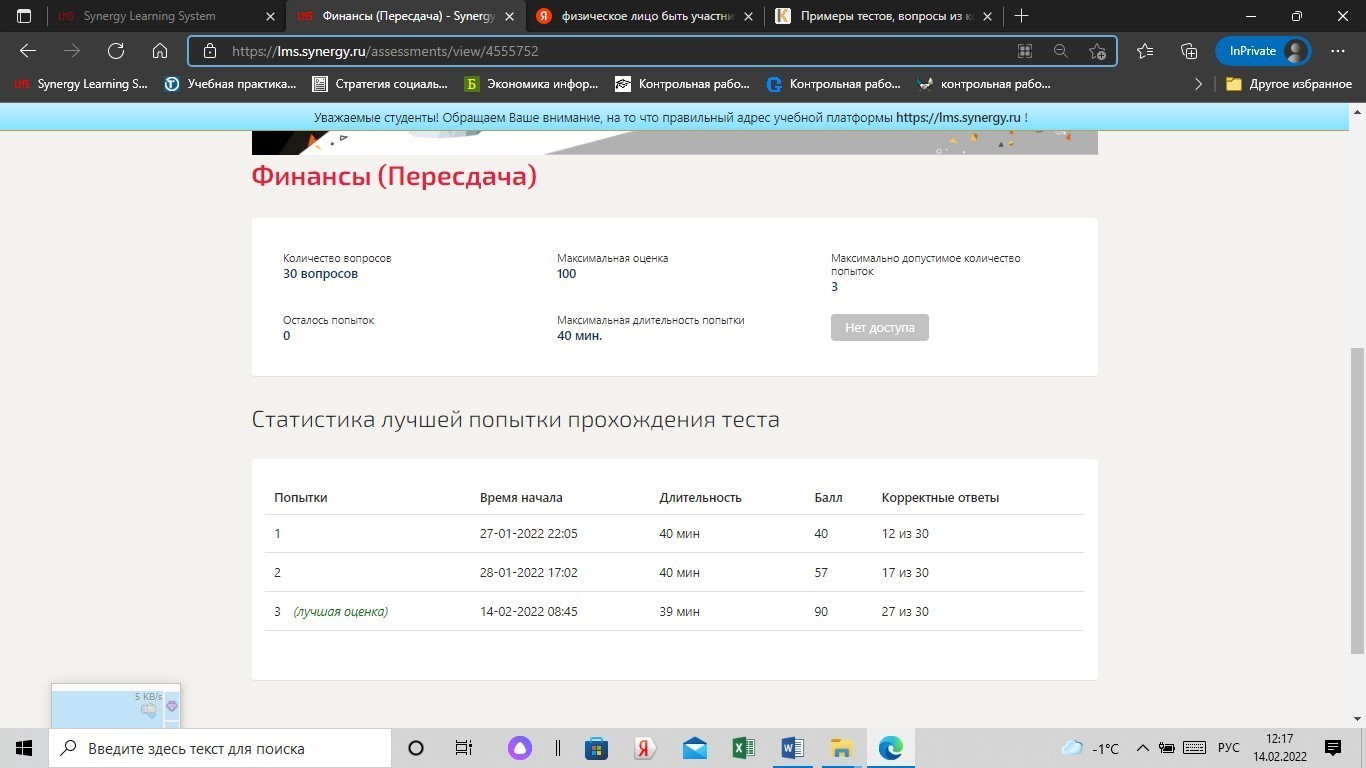Open Word from the taskbar
The width and height of the screenshot is (1366, 768).
point(792,748)
